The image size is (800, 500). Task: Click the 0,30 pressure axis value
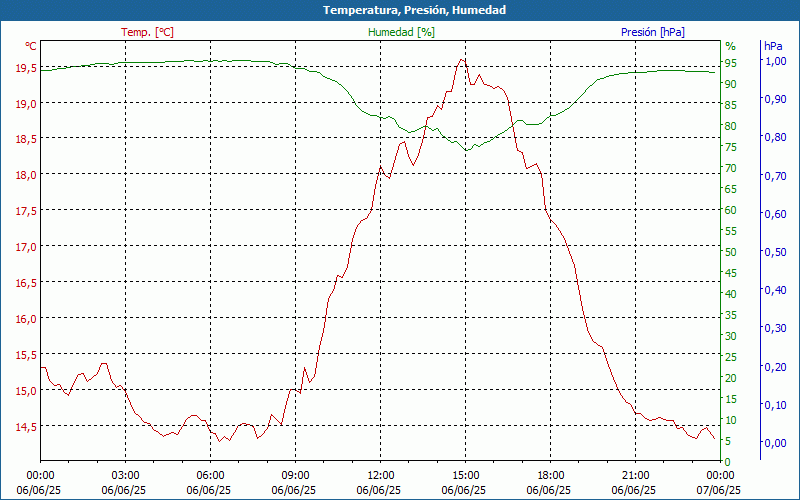click(776, 328)
